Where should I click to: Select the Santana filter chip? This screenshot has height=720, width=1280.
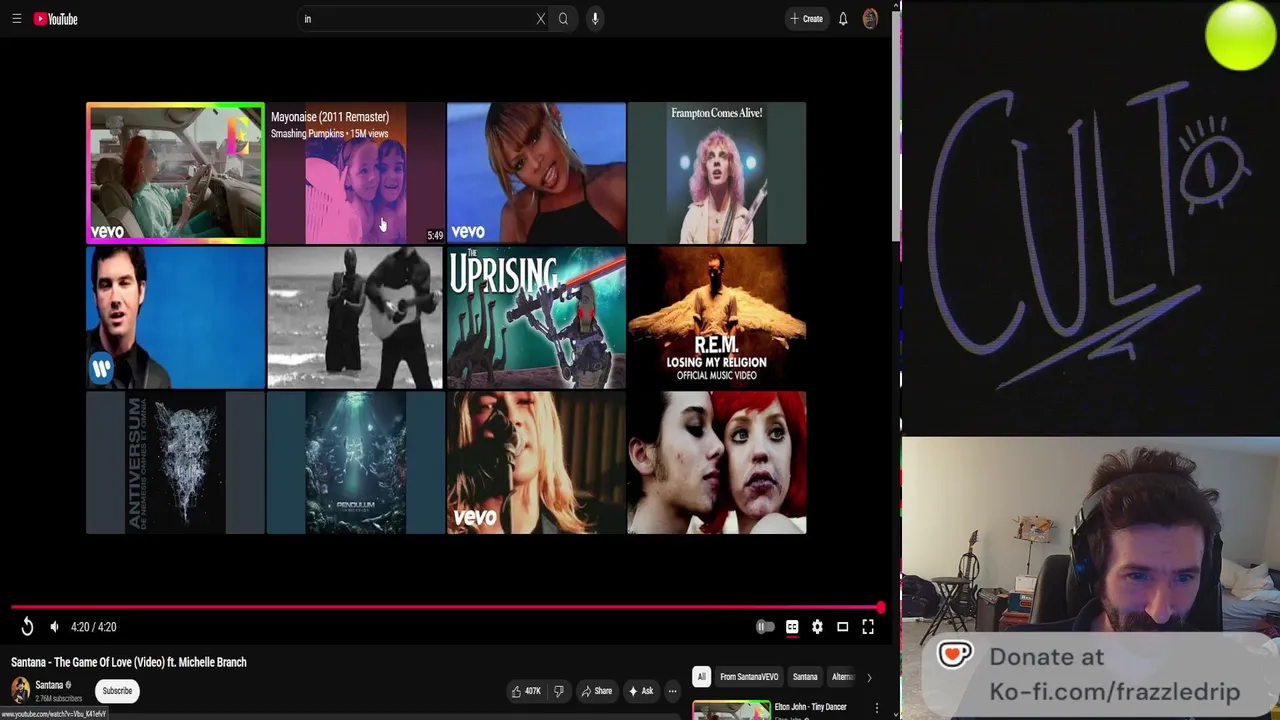pos(805,677)
